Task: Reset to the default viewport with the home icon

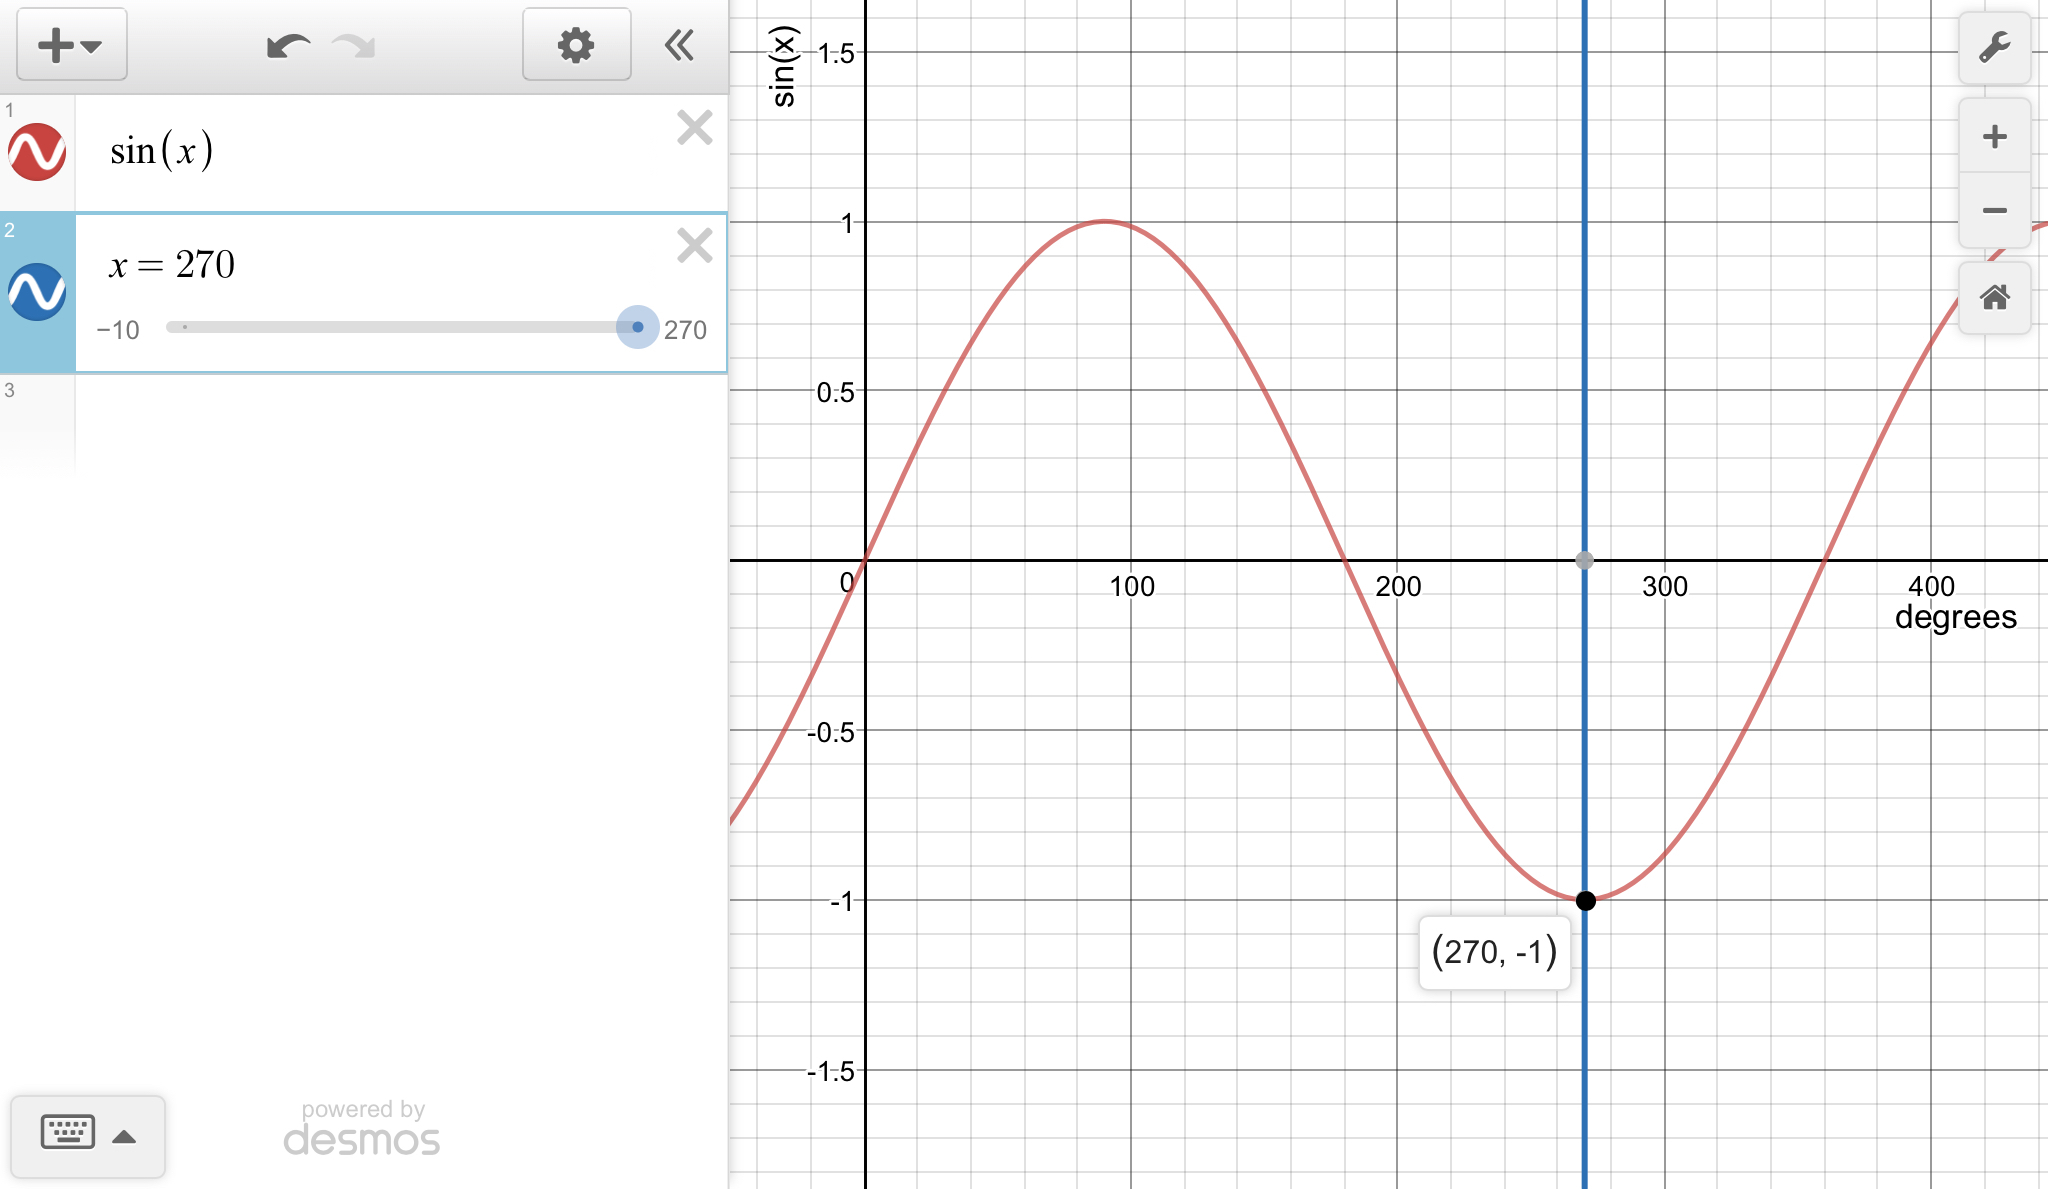Action: (x=1994, y=297)
